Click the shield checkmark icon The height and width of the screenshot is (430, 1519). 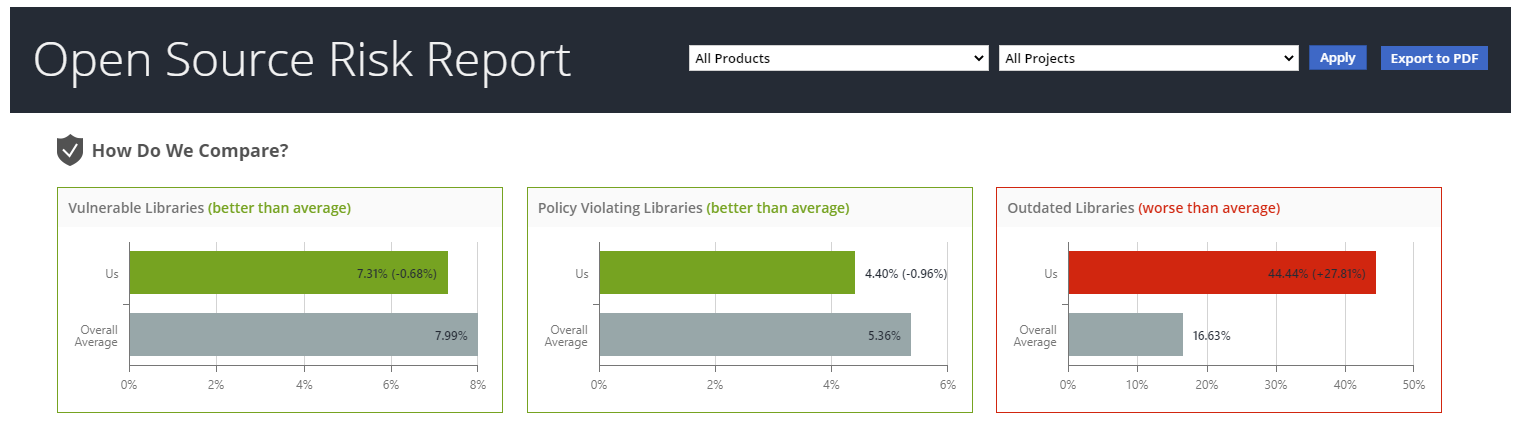click(69, 151)
